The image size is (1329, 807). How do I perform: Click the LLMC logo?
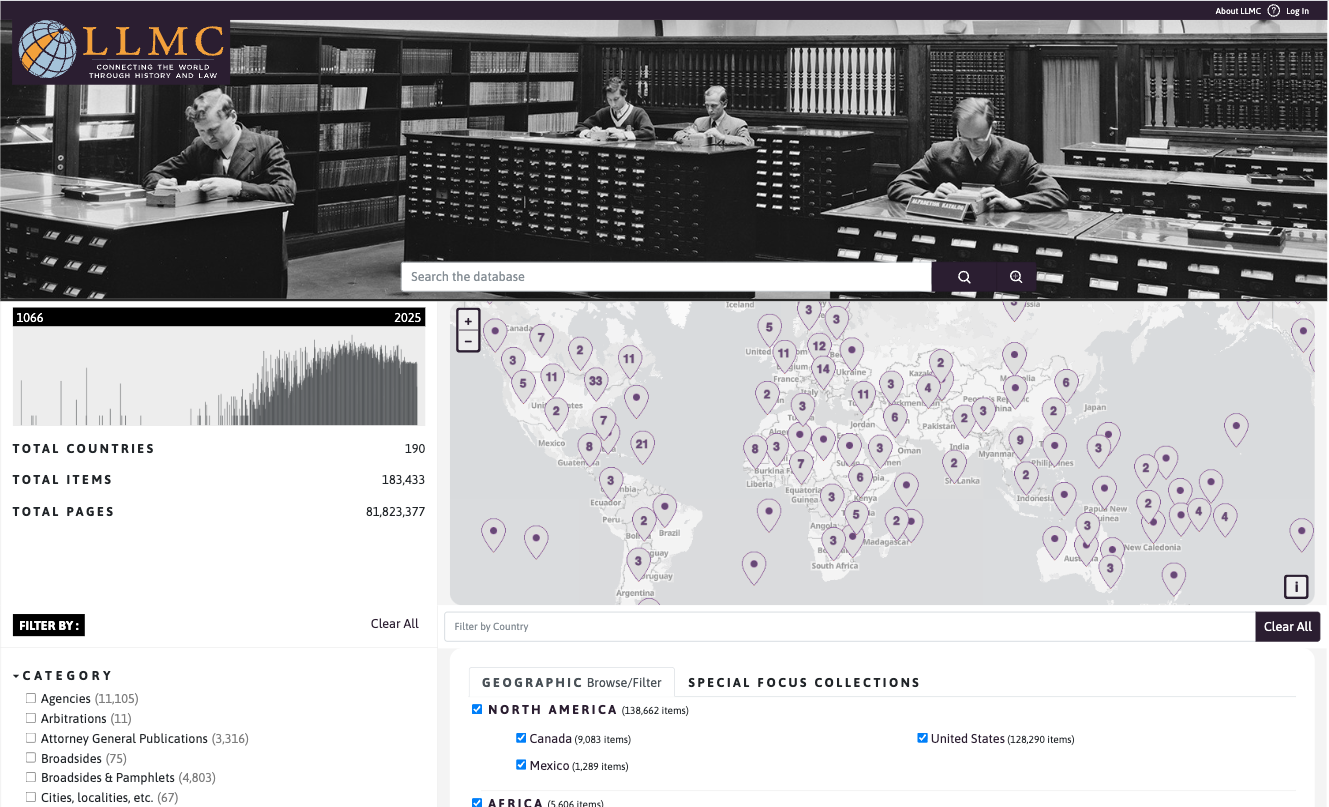[119, 47]
